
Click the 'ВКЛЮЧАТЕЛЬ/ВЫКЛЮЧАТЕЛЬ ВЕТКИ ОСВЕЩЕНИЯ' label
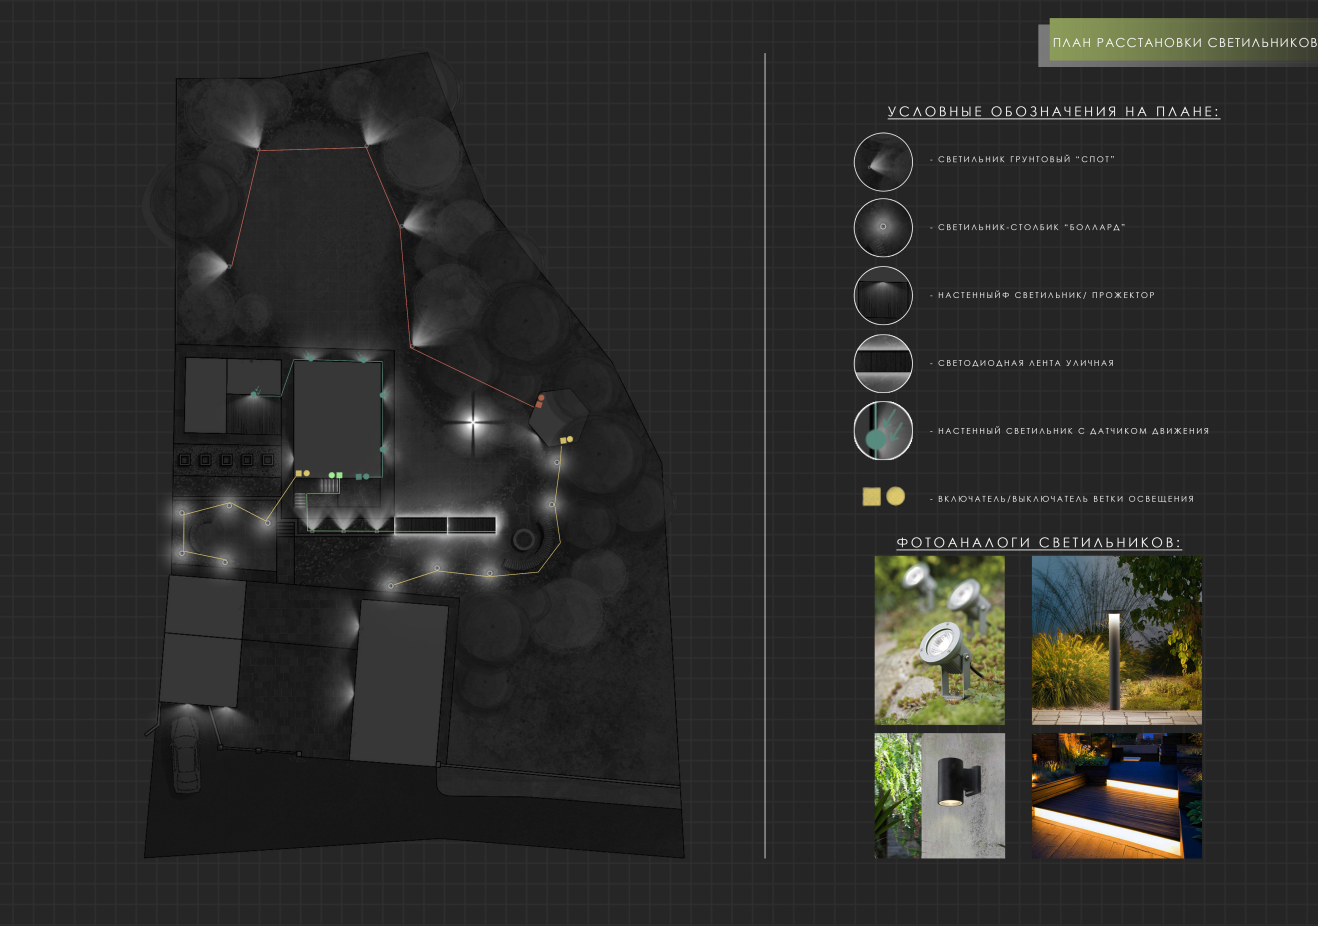click(x=1065, y=499)
